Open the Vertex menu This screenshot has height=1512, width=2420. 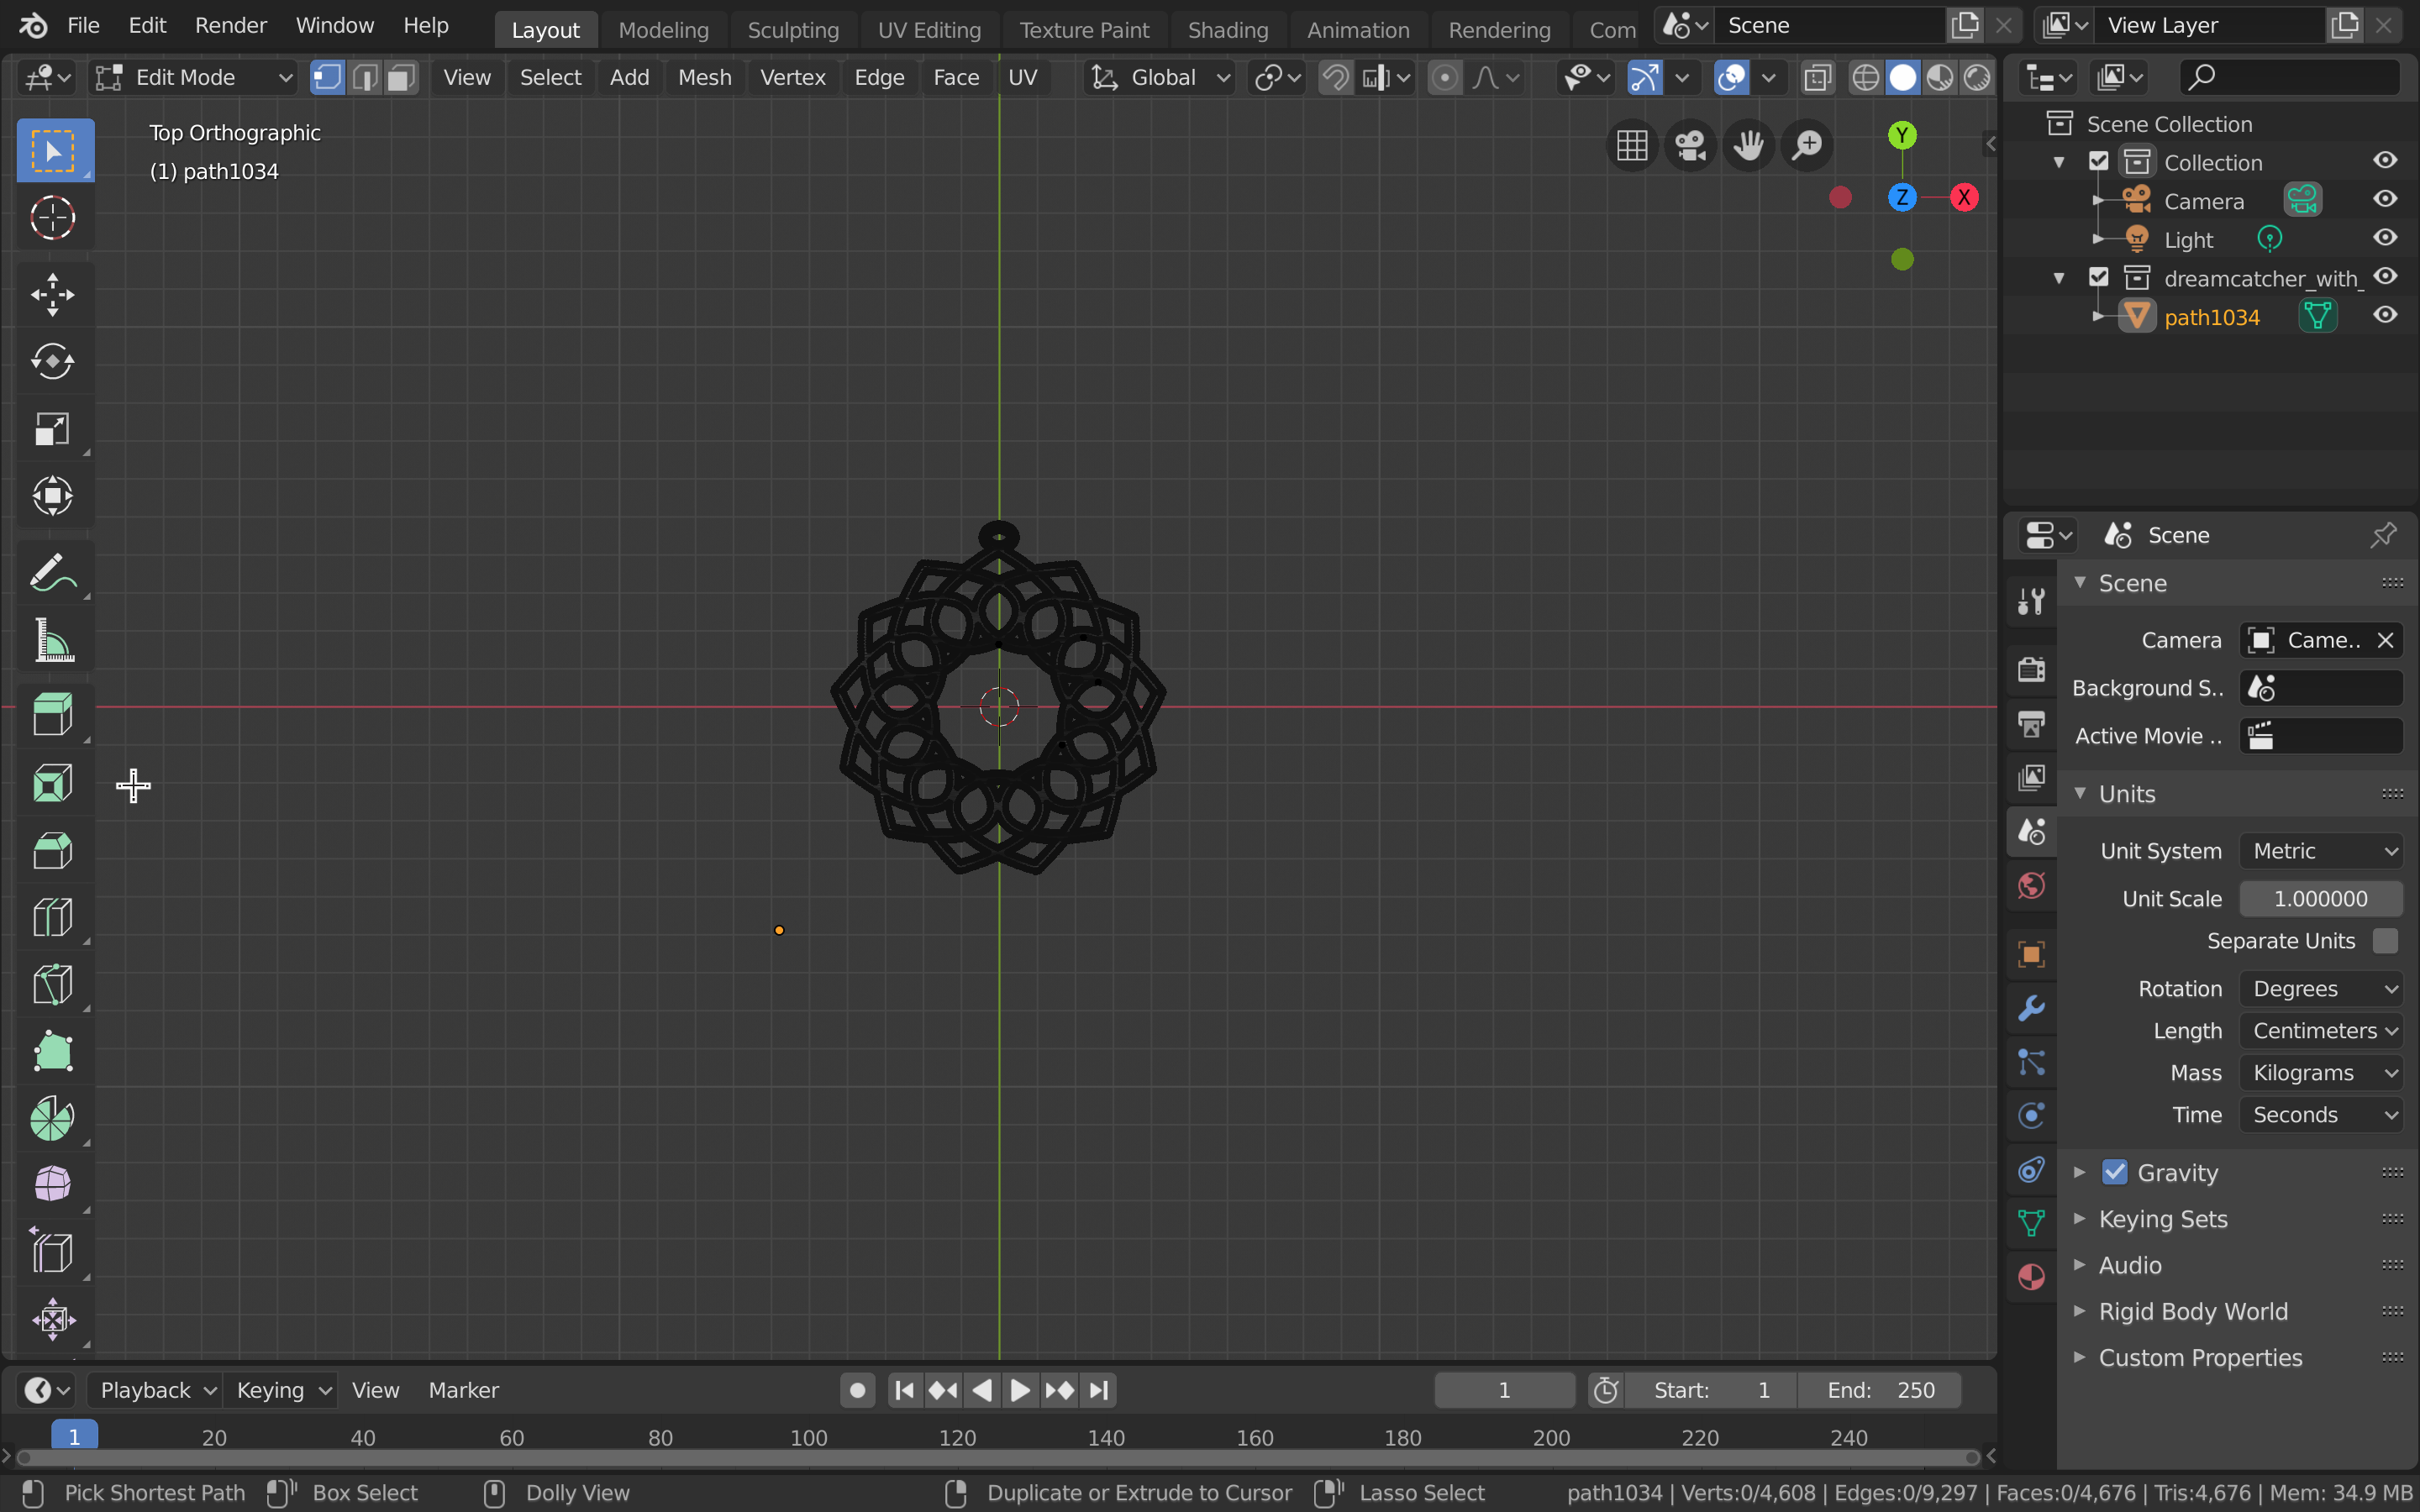click(792, 77)
